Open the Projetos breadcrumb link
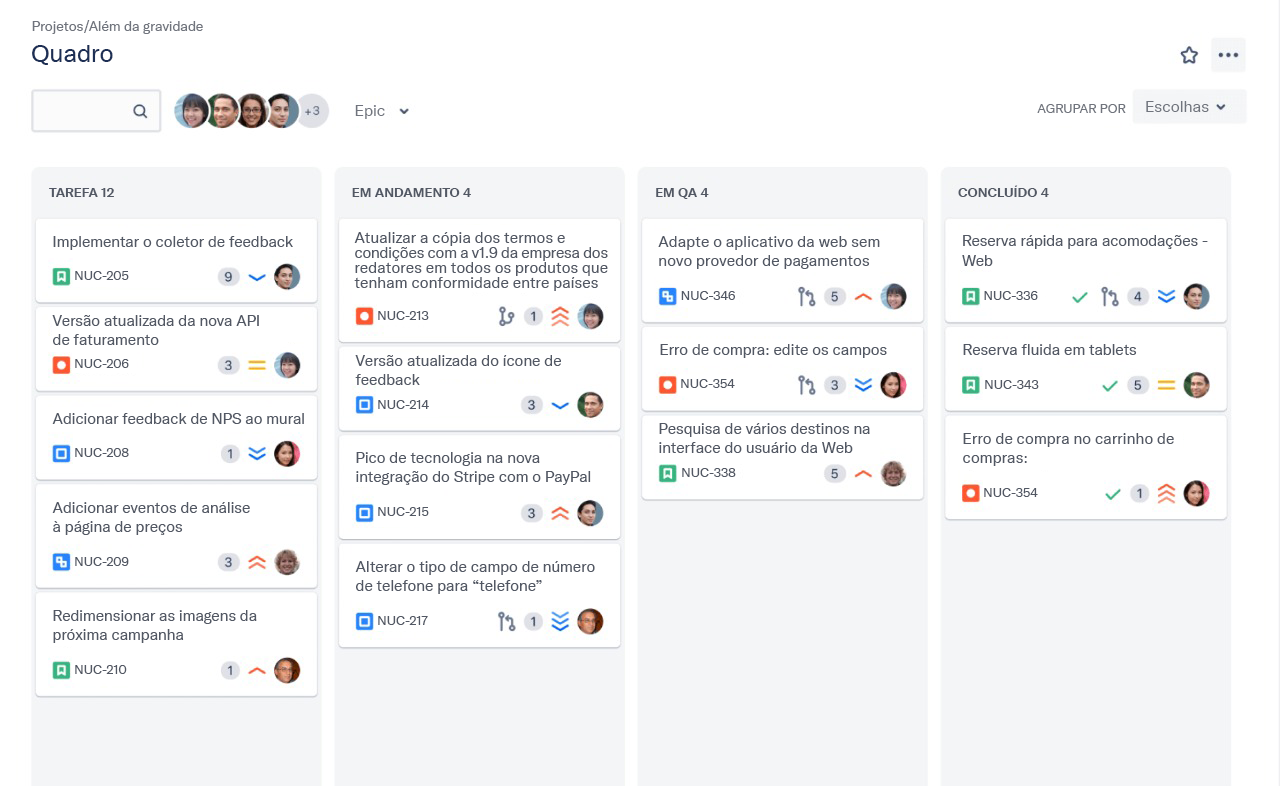The width and height of the screenshot is (1280, 786). click(x=57, y=27)
